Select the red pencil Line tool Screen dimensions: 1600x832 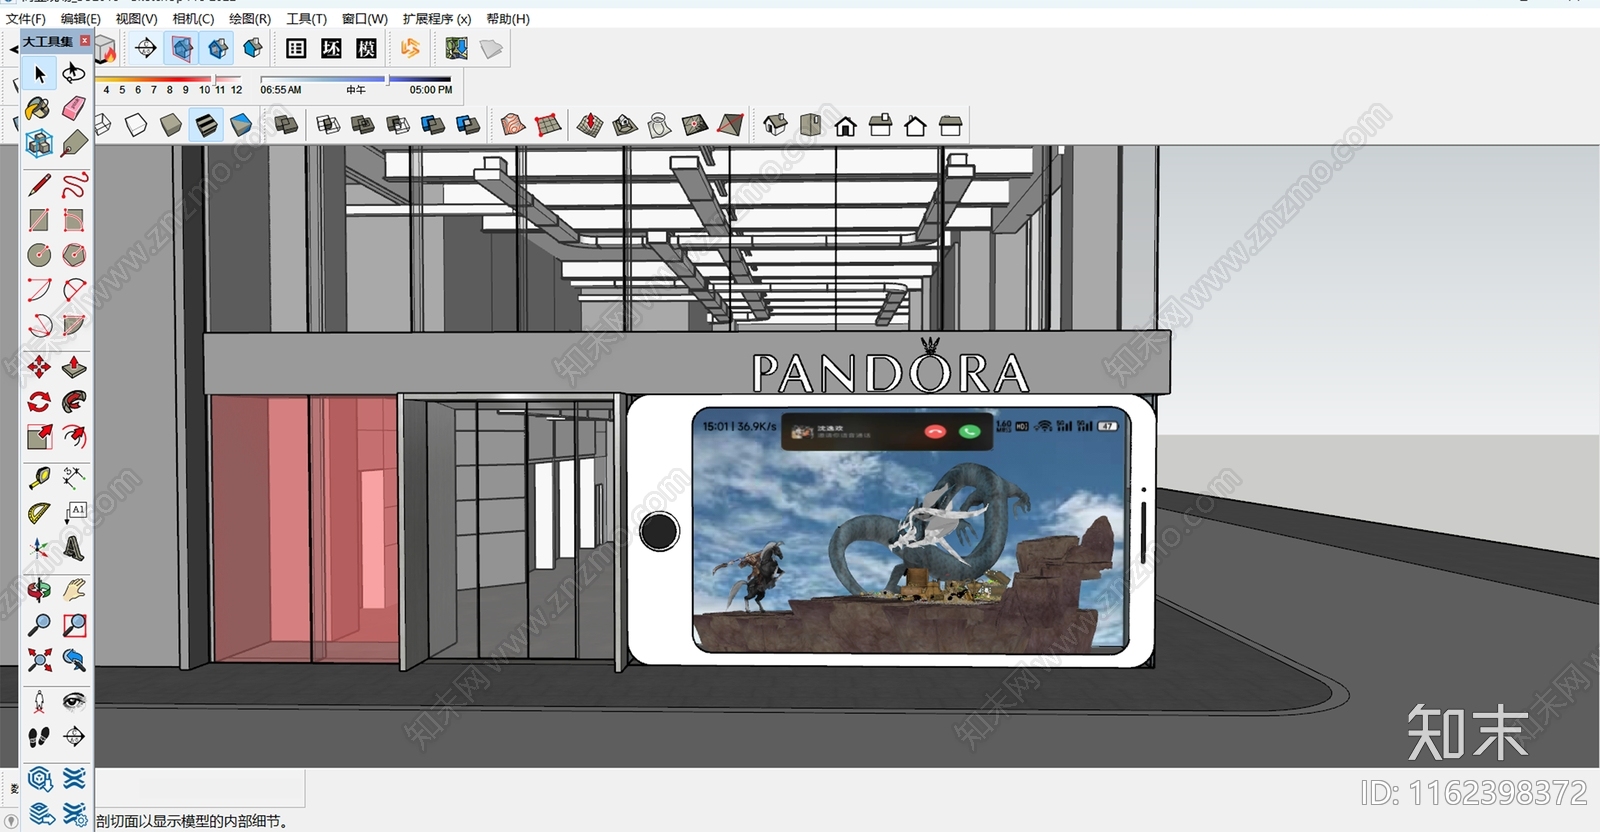(39, 185)
